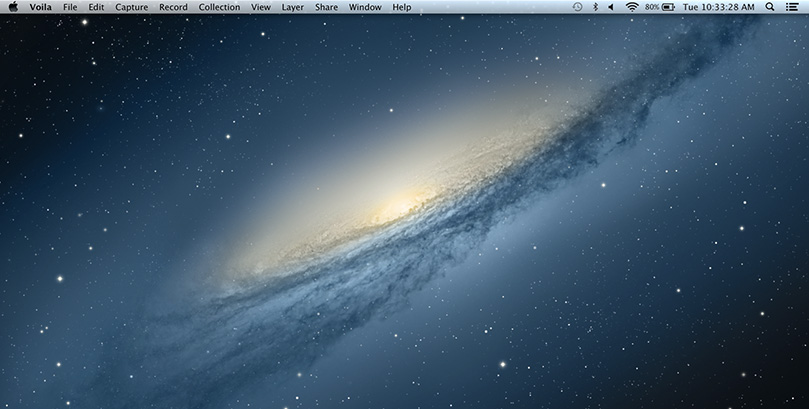Open the Edit menu
This screenshot has width=809, height=409.
96,7
